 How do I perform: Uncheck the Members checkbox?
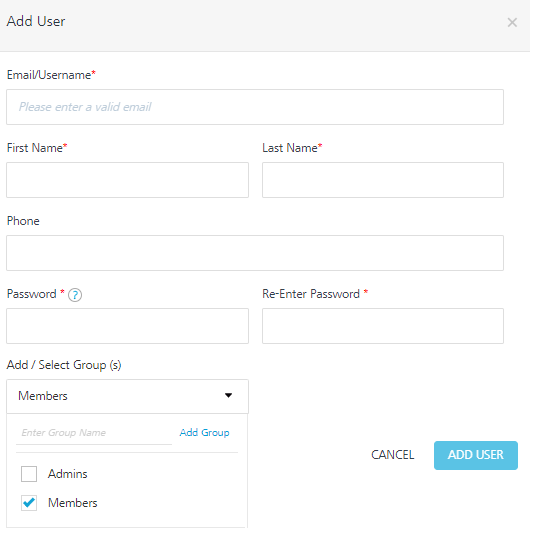(29, 503)
